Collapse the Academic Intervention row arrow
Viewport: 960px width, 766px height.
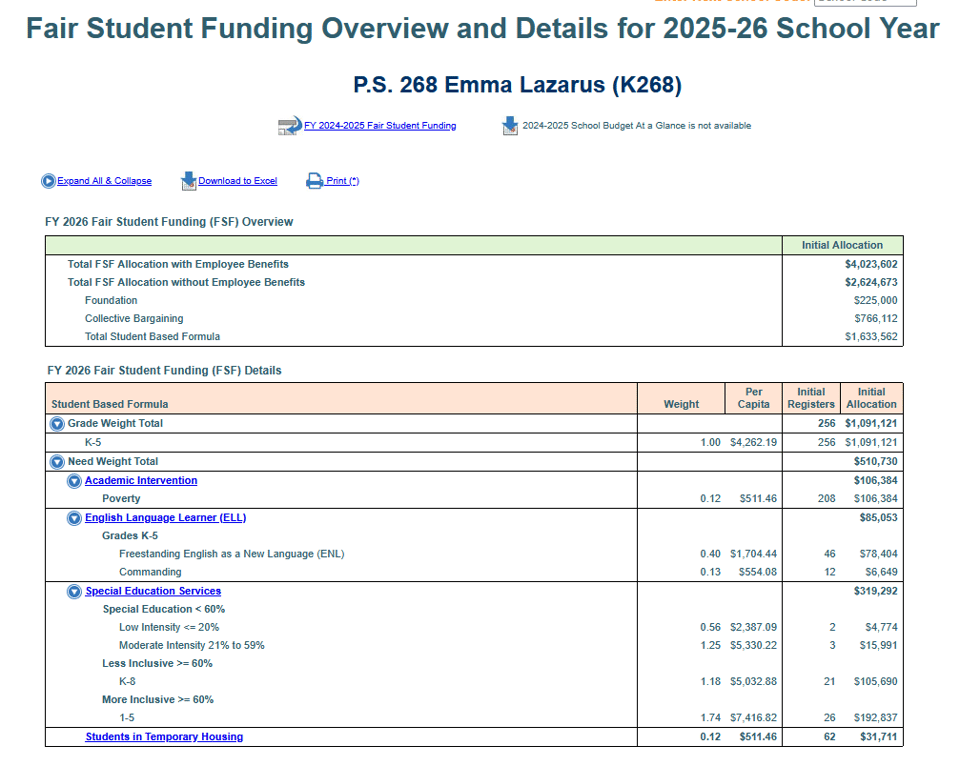pyautogui.click(x=74, y=481)
